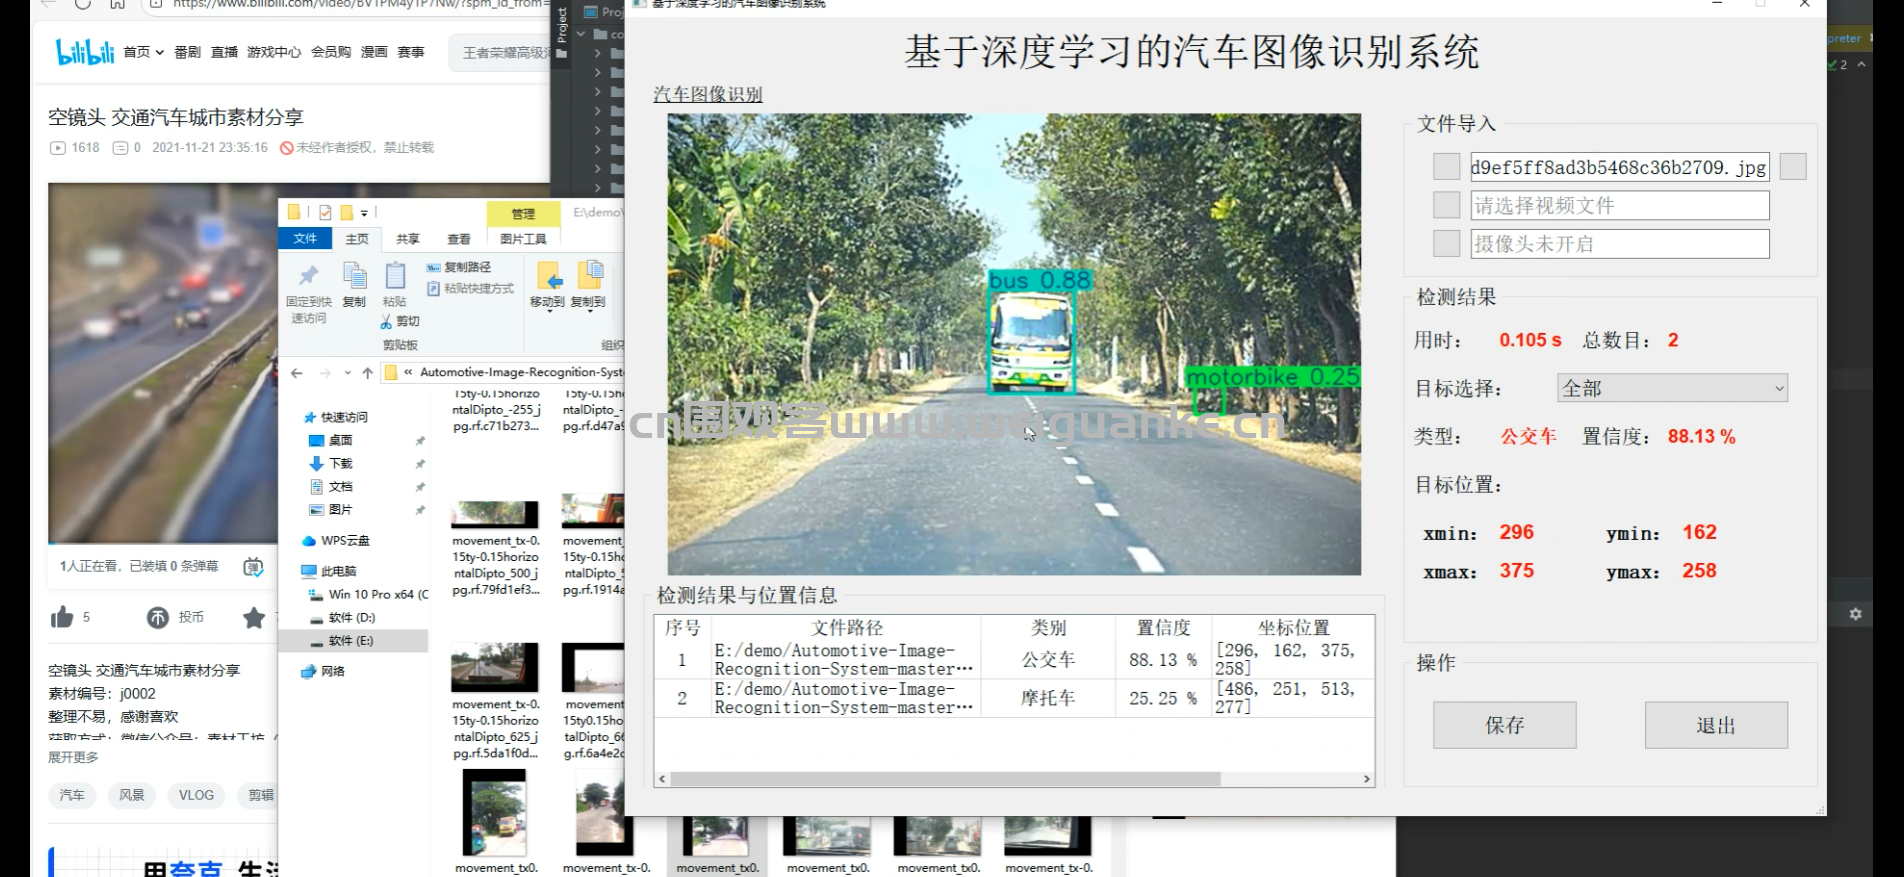Click the 保存 save button
Screen dimensions: 1904x877
pos(1504,725)
